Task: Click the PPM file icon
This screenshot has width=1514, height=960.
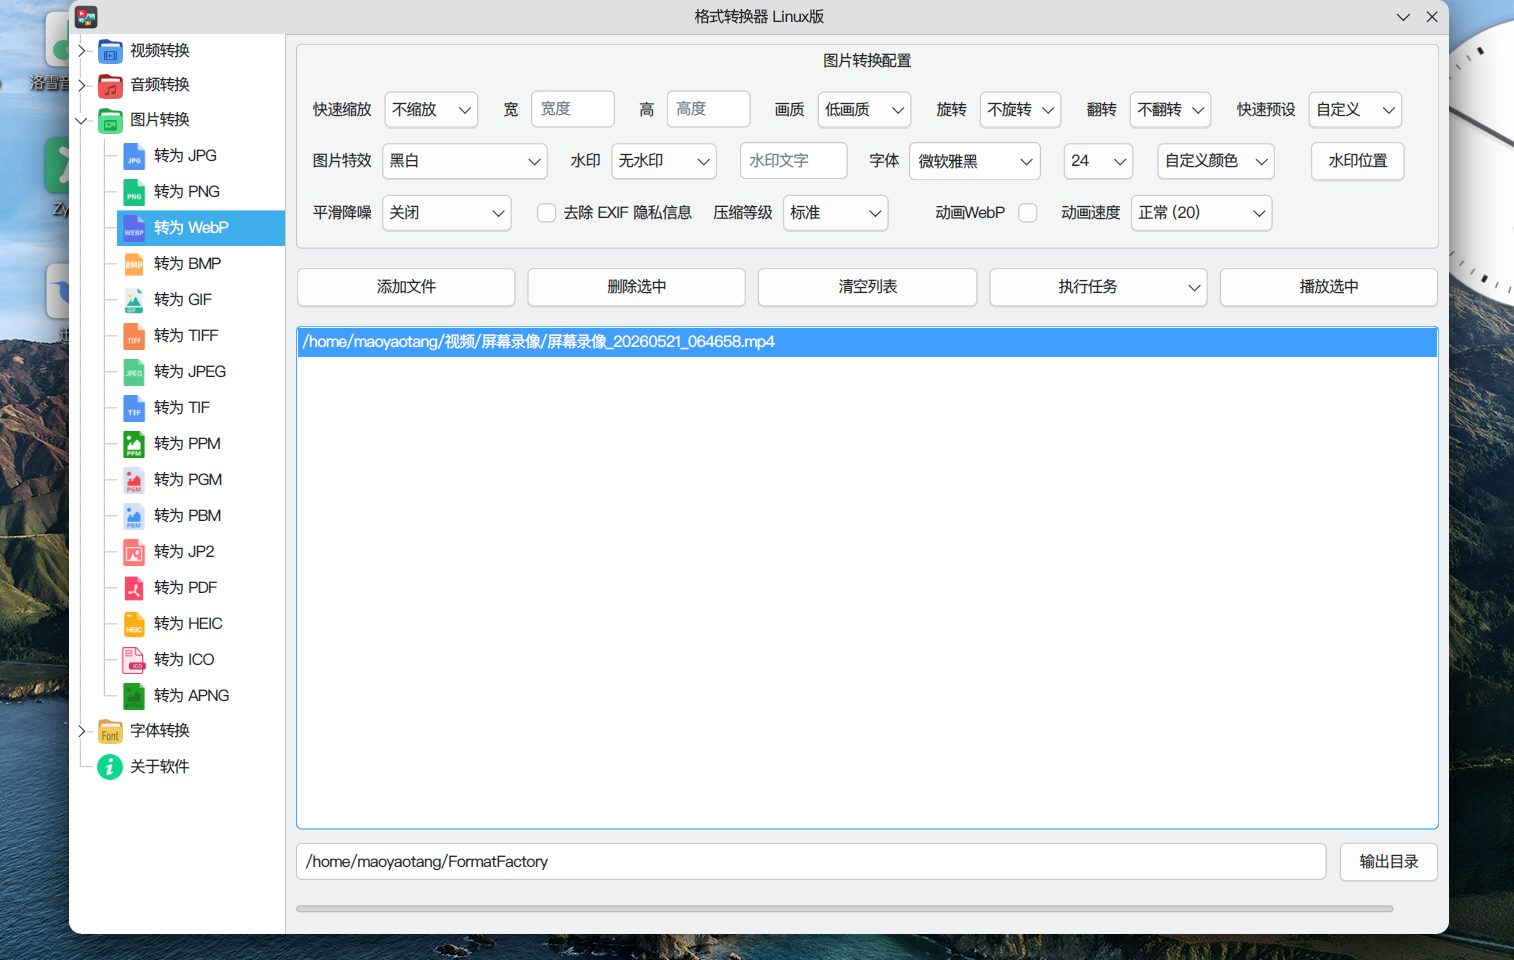Action: coord(134,444)
